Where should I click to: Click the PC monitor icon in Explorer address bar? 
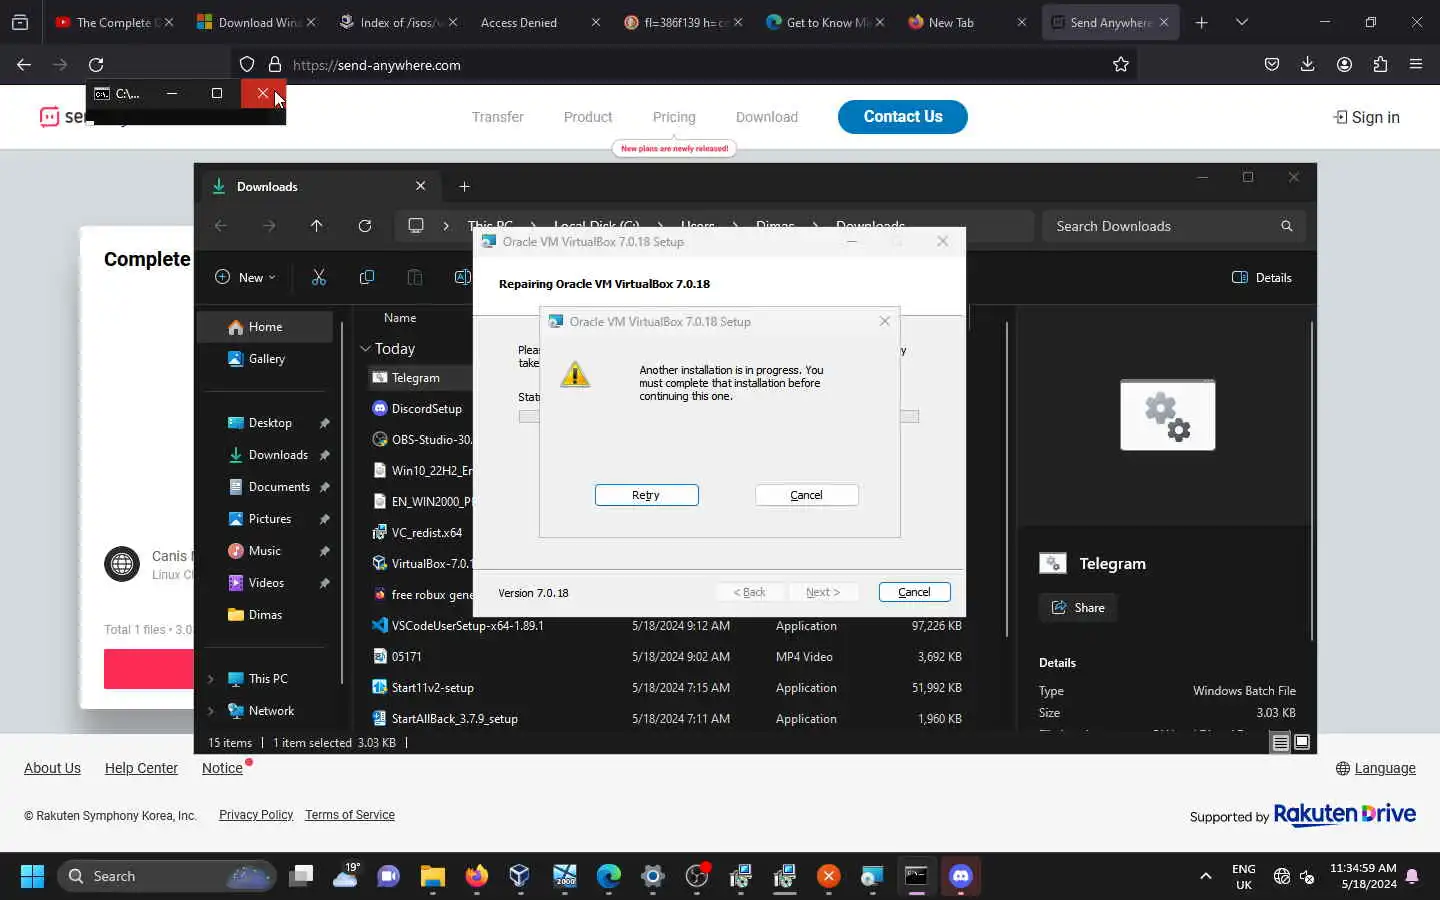pos(416,226)
